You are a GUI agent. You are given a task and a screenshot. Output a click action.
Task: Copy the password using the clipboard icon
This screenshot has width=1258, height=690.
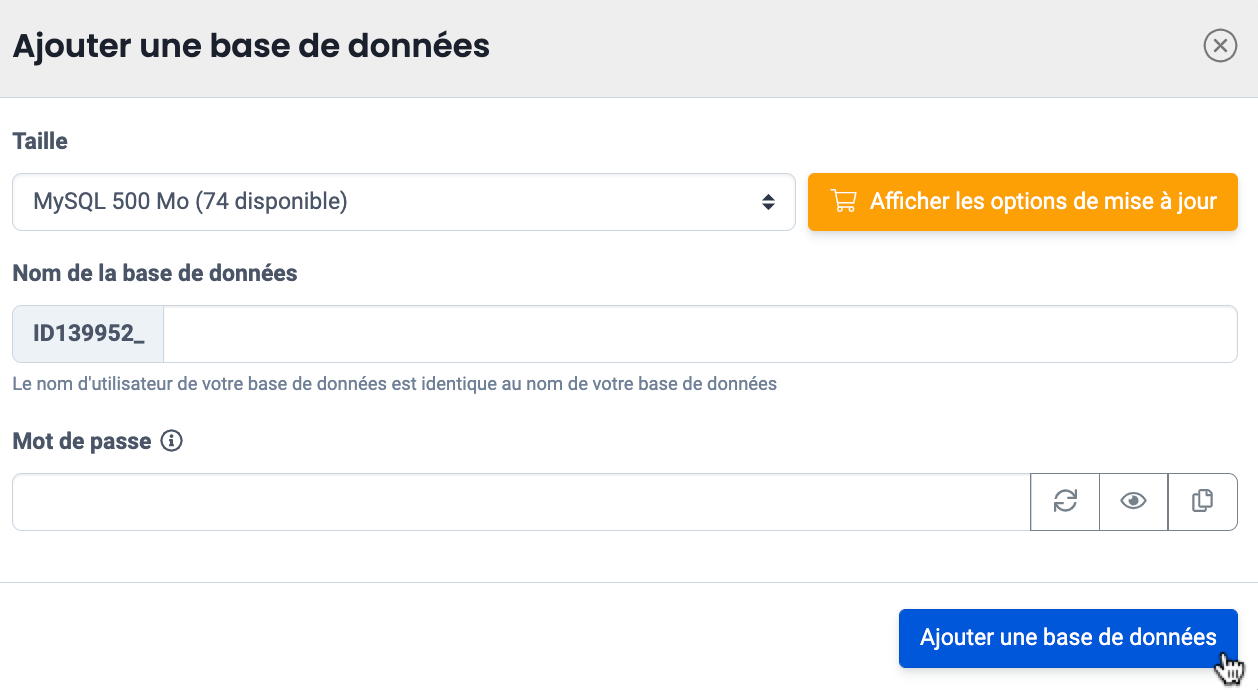(1203, 501)
